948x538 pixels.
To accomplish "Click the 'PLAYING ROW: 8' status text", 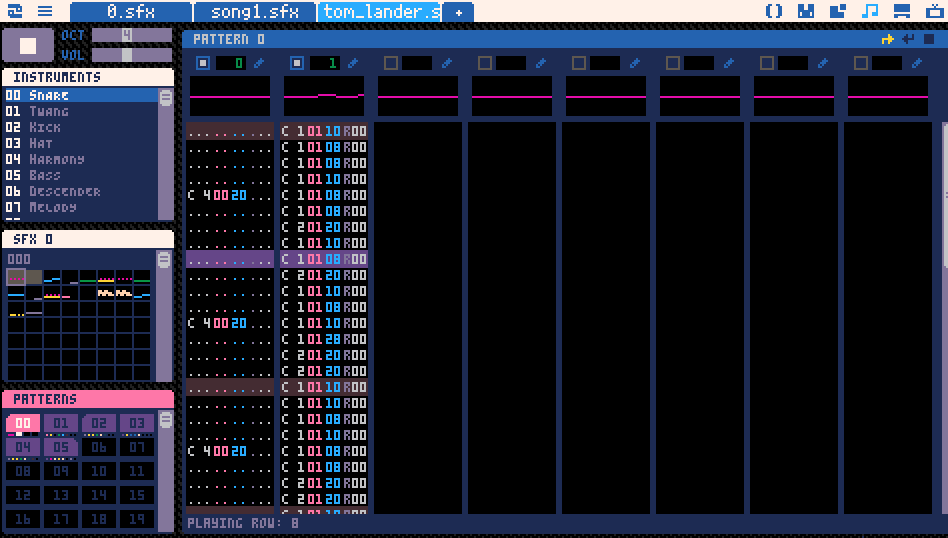I will (242, 523).
